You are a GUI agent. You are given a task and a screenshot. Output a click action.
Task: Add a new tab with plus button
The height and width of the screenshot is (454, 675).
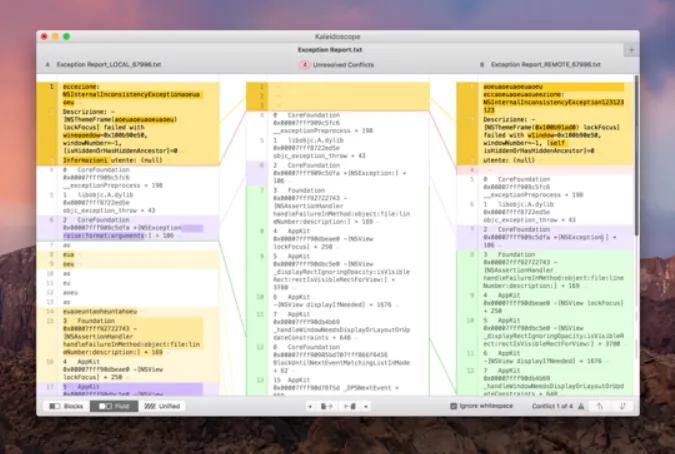631,50
